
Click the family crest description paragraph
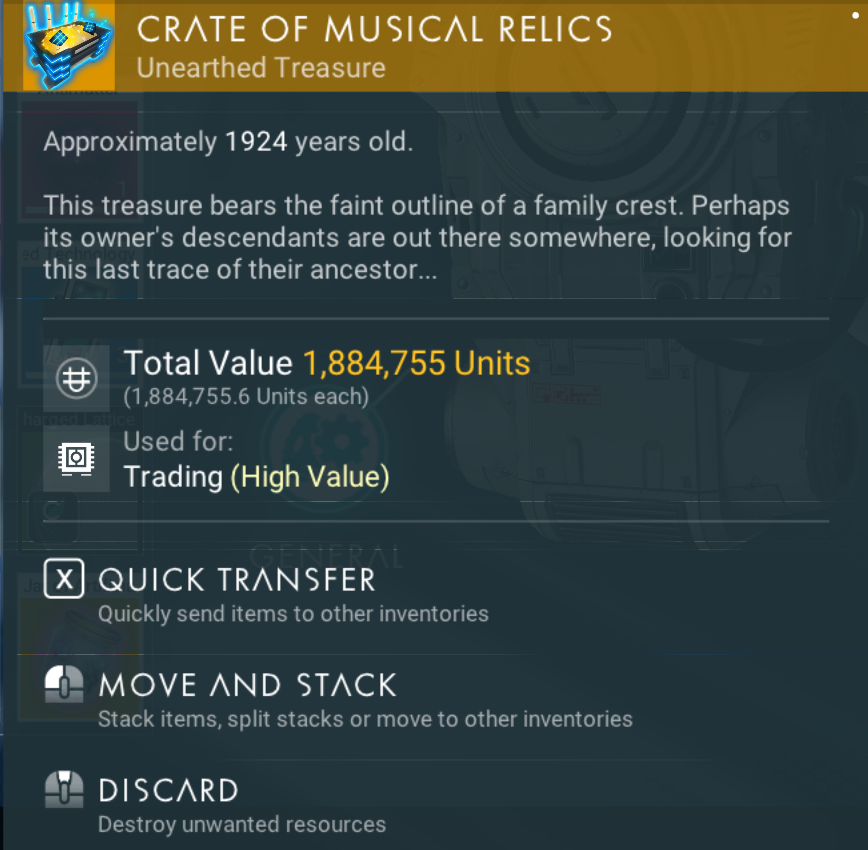[x=418, y=238]
